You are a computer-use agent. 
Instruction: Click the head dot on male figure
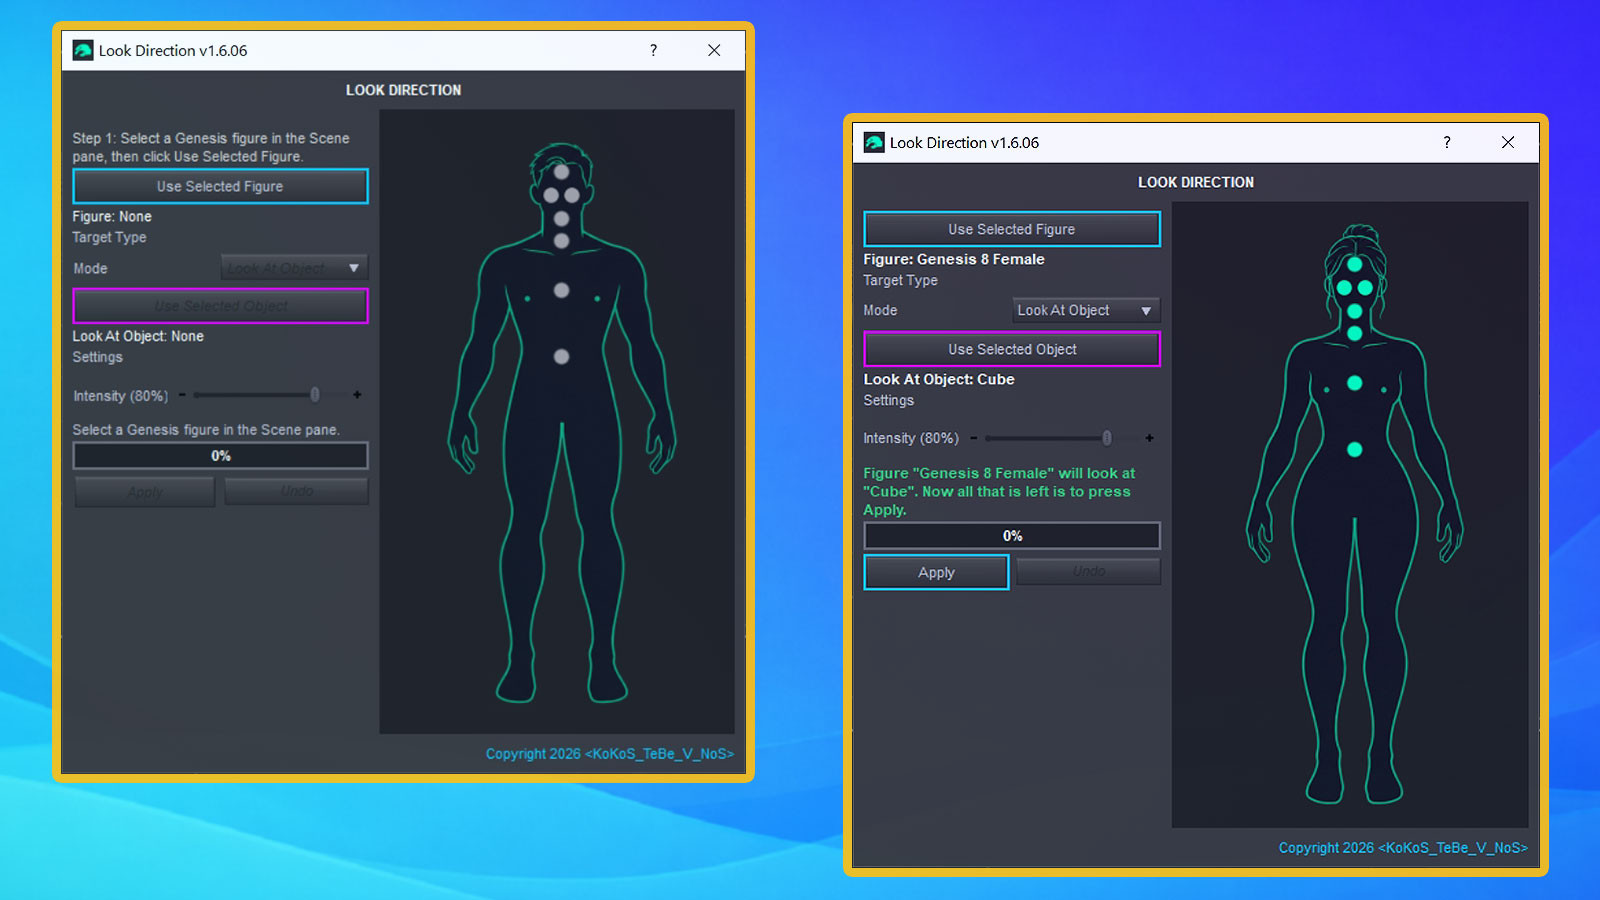(561, 172)
